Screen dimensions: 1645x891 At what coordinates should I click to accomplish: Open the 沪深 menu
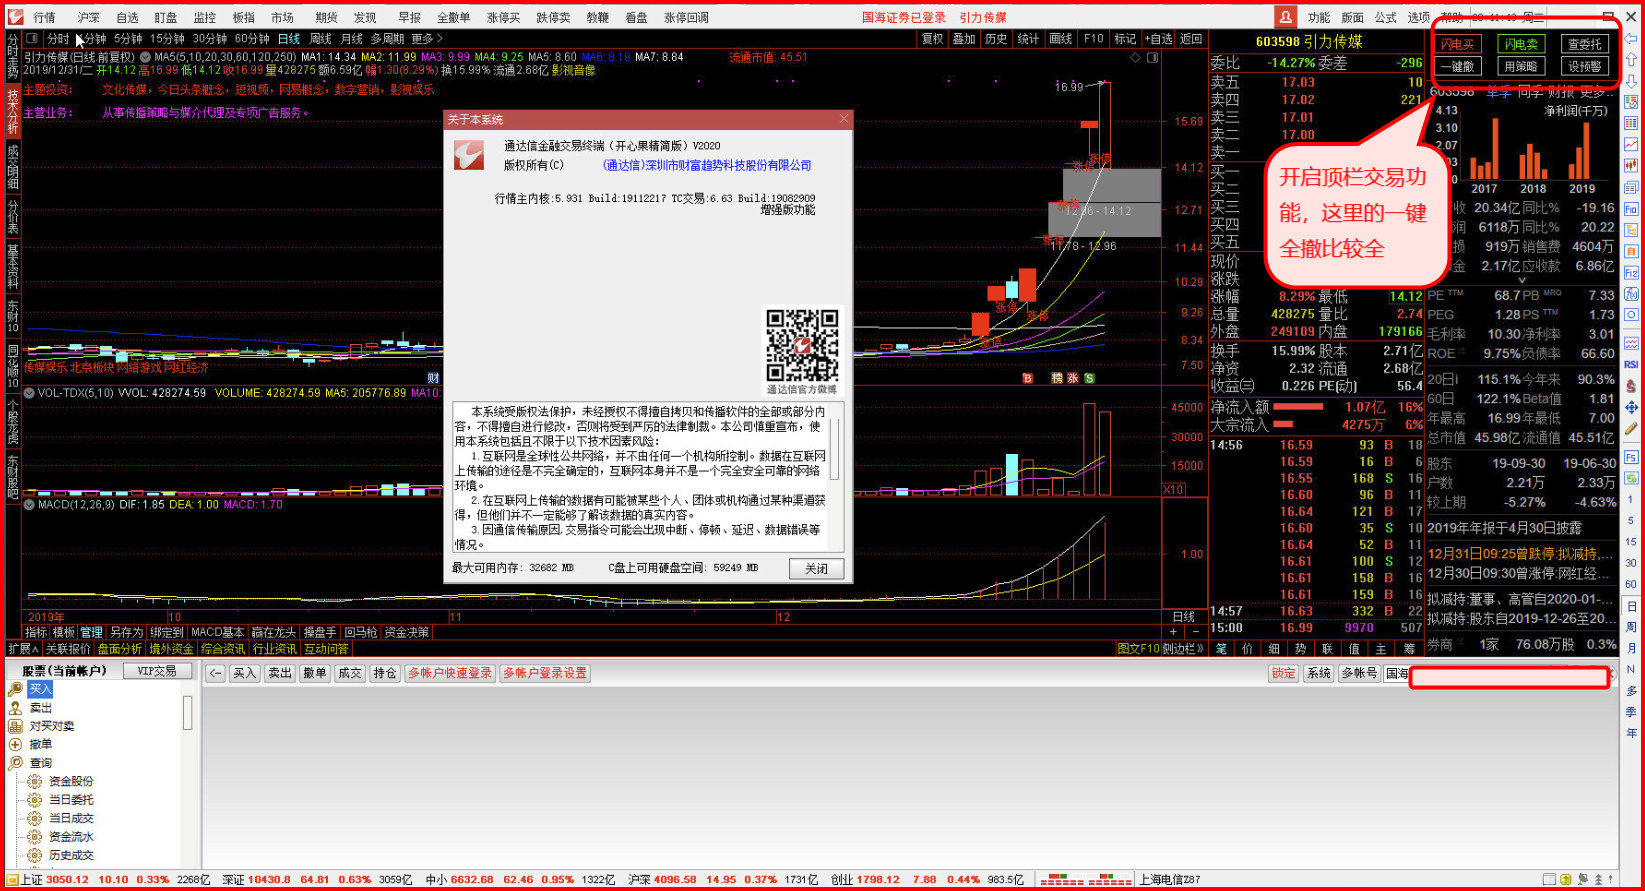coord(88,17)
